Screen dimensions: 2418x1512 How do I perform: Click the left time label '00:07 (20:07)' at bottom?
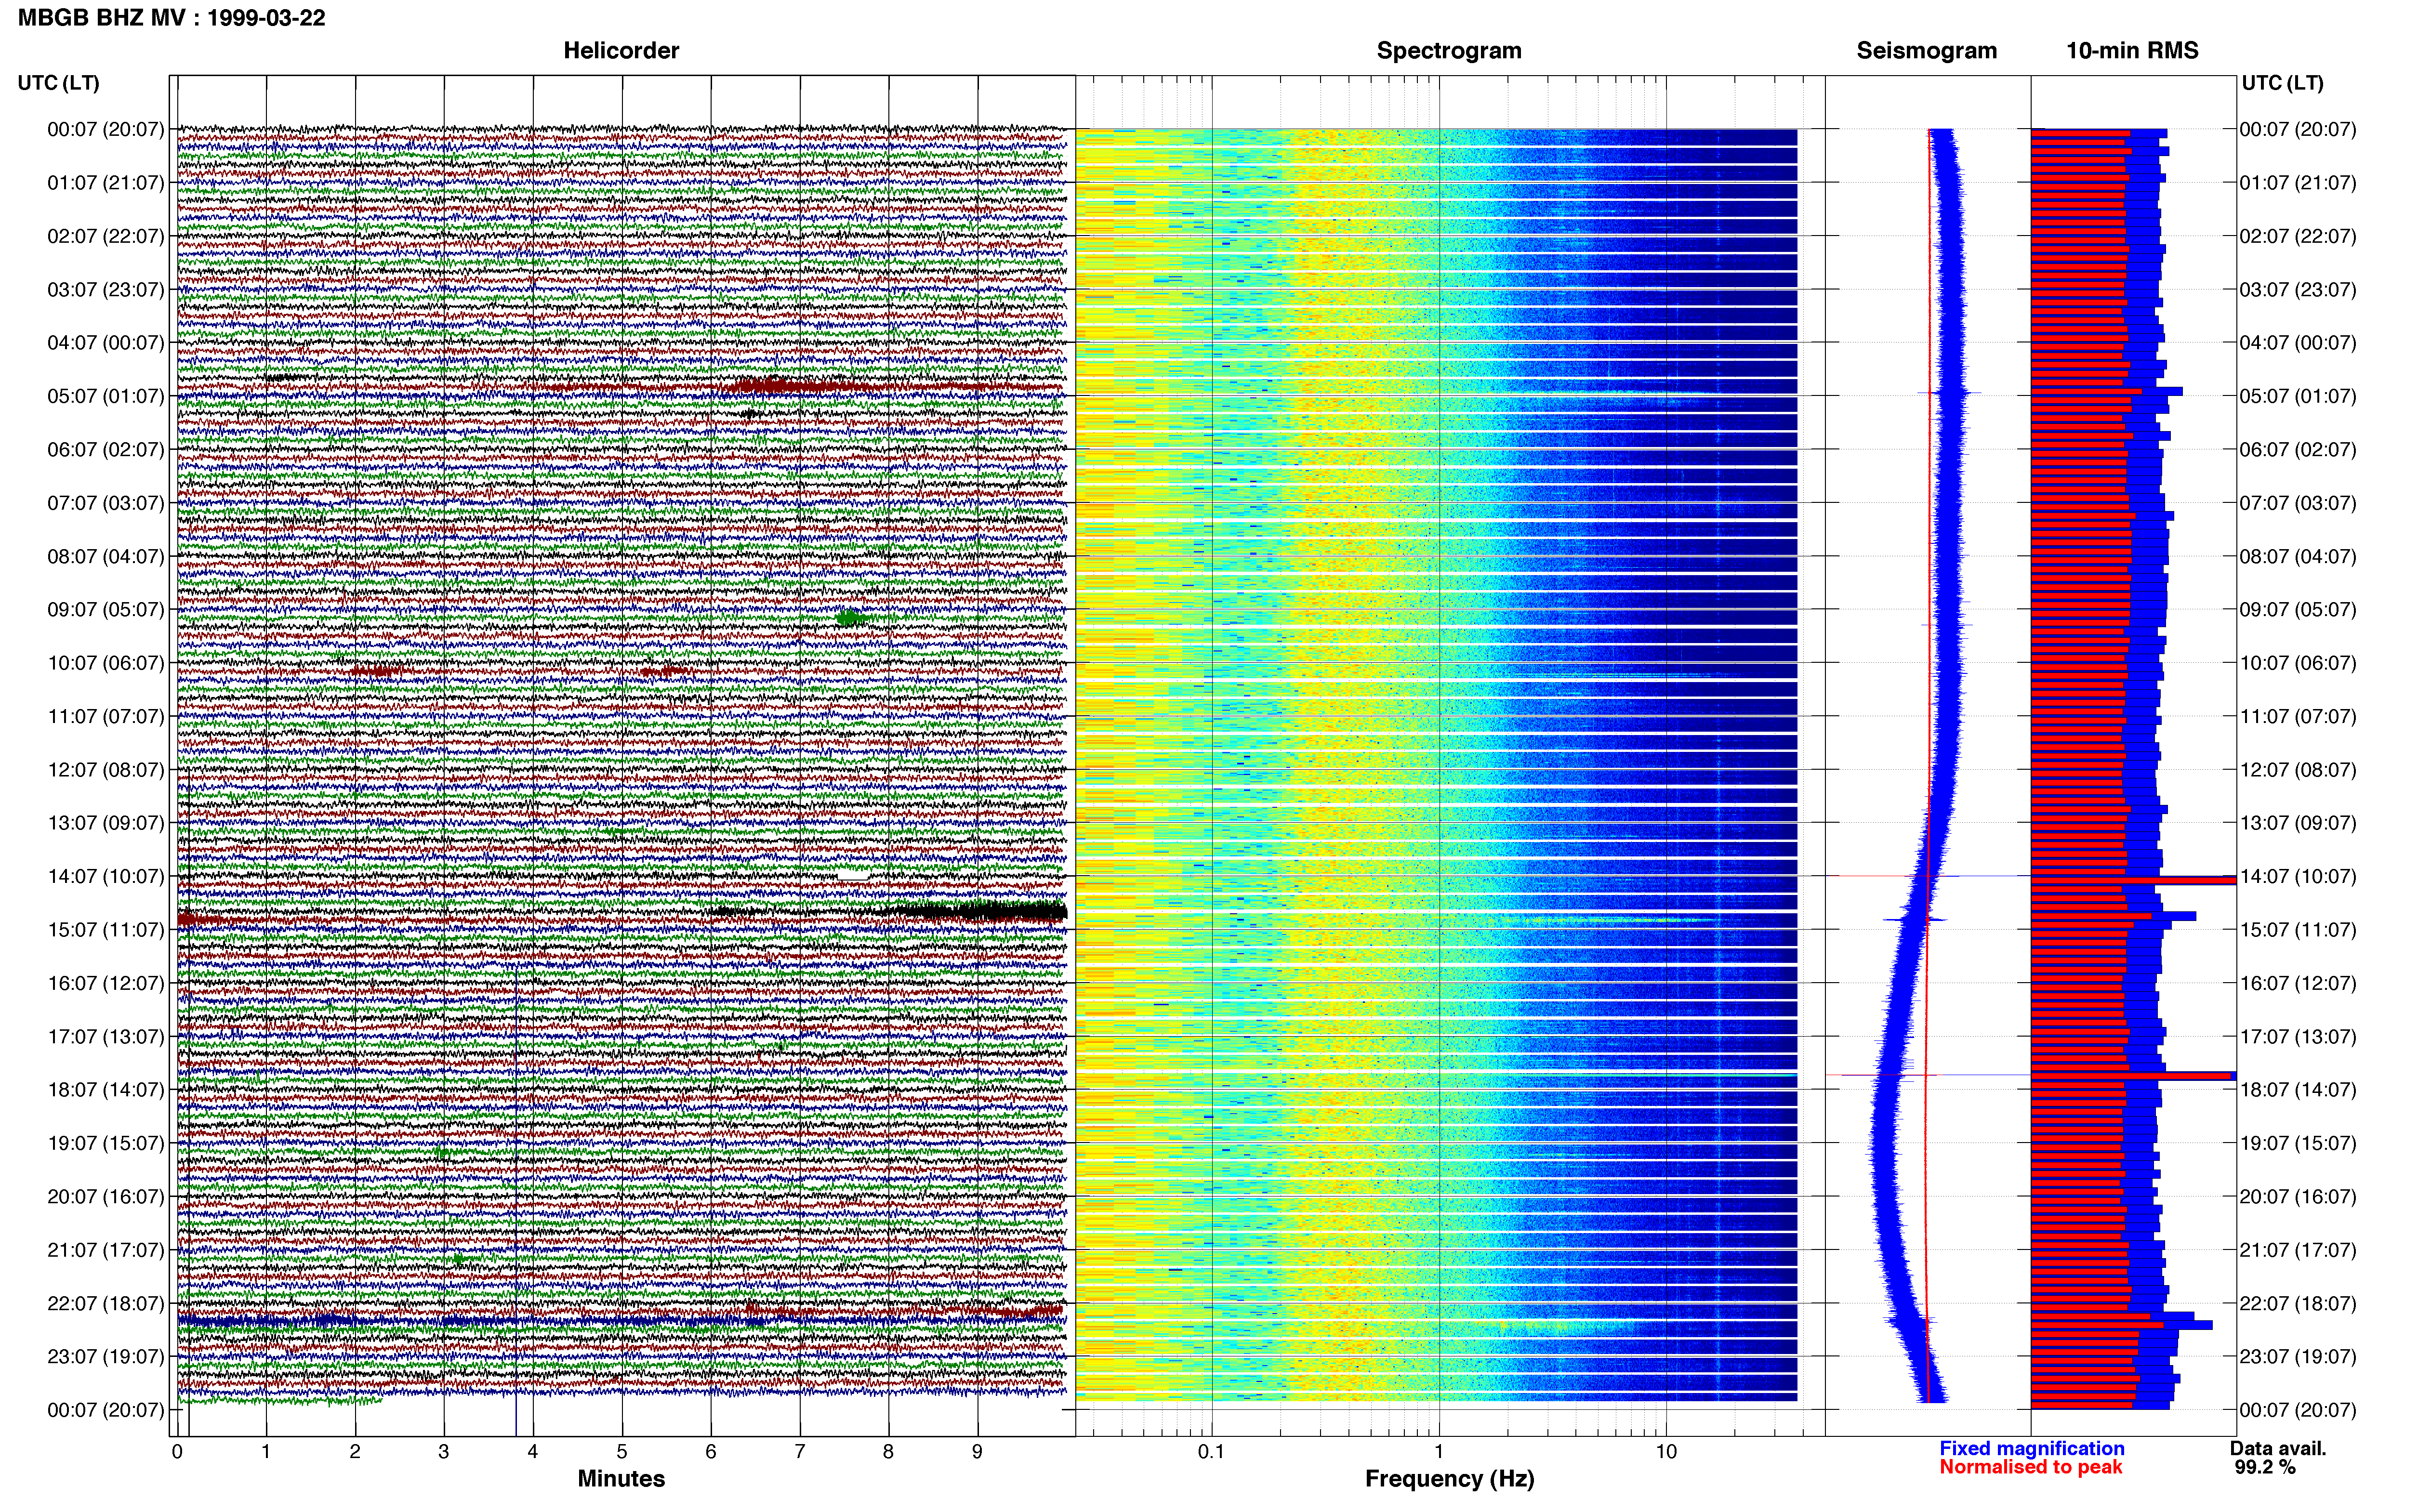tap(106, 1410)
